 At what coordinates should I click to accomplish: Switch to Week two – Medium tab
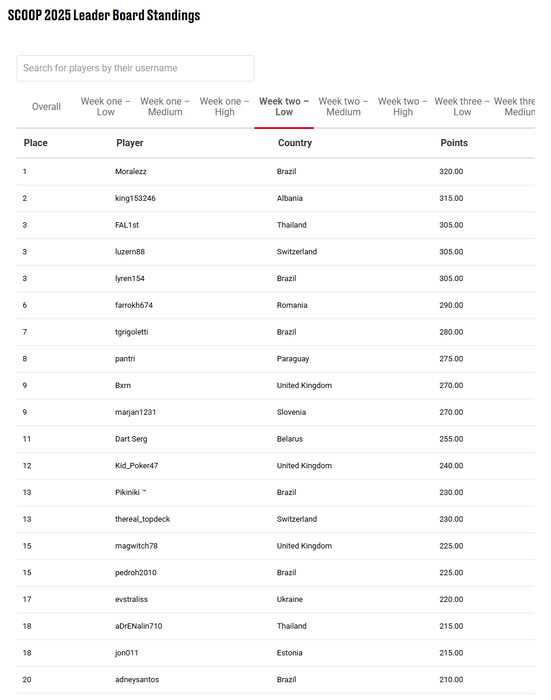coord(343,107)
